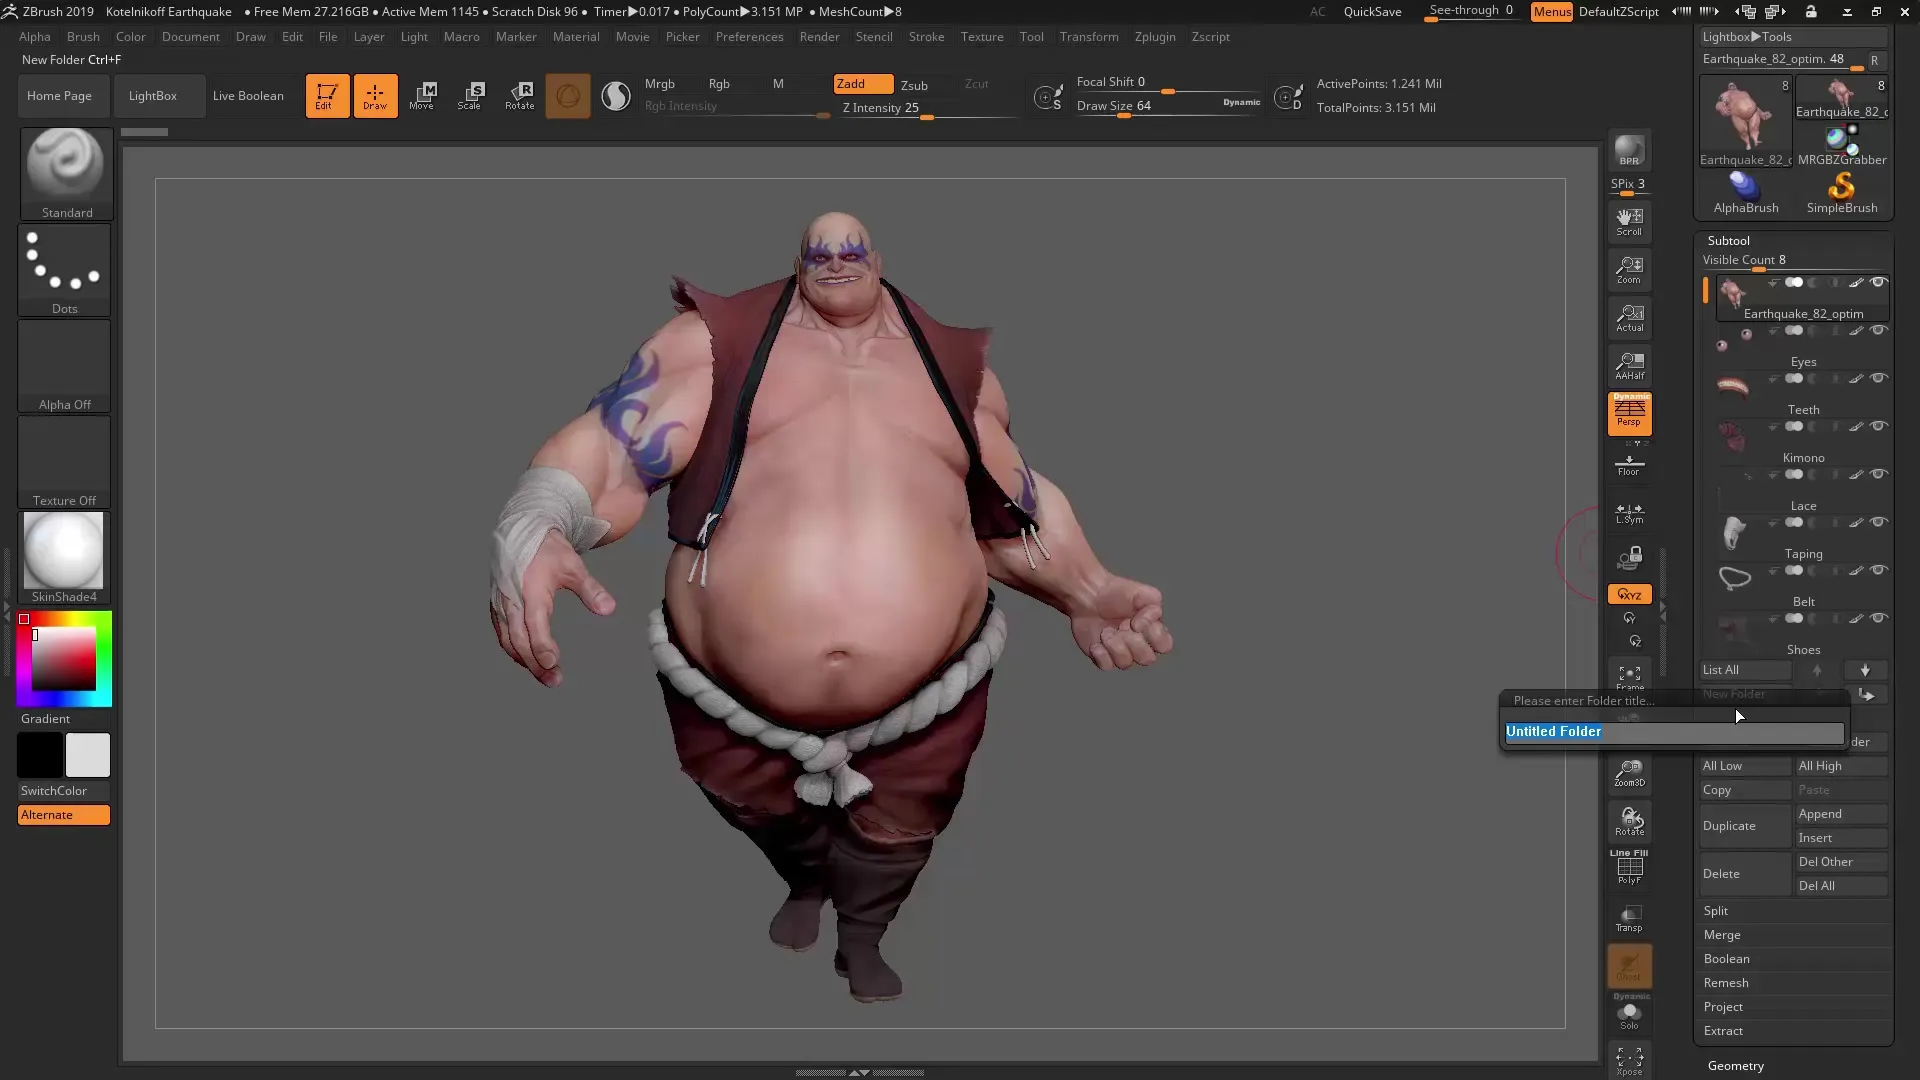The image size is (1920, 1080).
Task: Expand the Subtool panel header
Action: click(x=1728, y=241)
